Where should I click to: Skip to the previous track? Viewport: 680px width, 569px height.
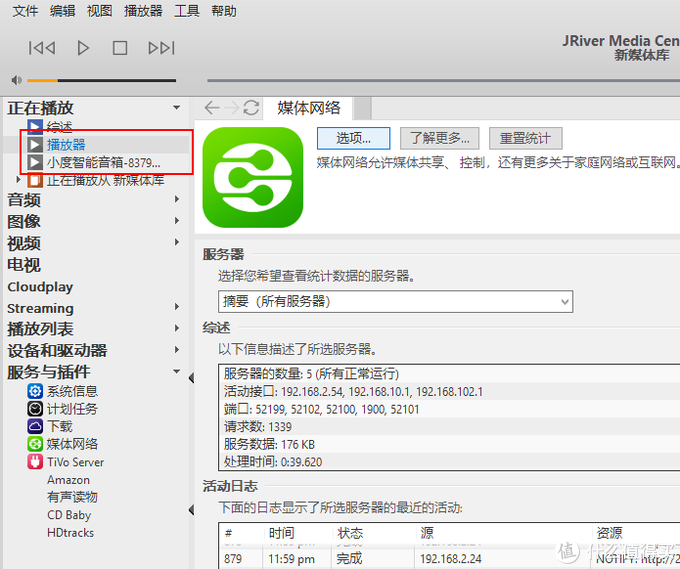point(42,48)
